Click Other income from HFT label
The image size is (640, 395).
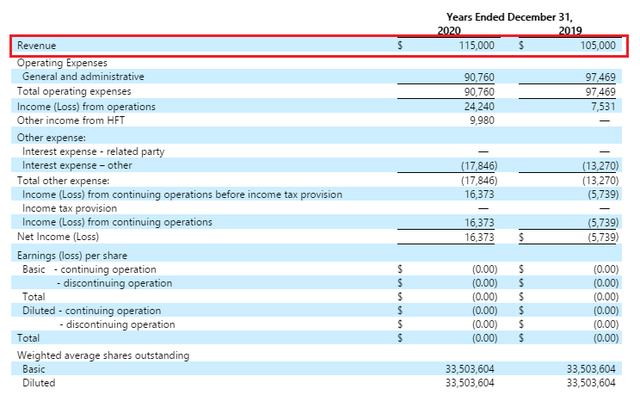(x=71, y=120)
